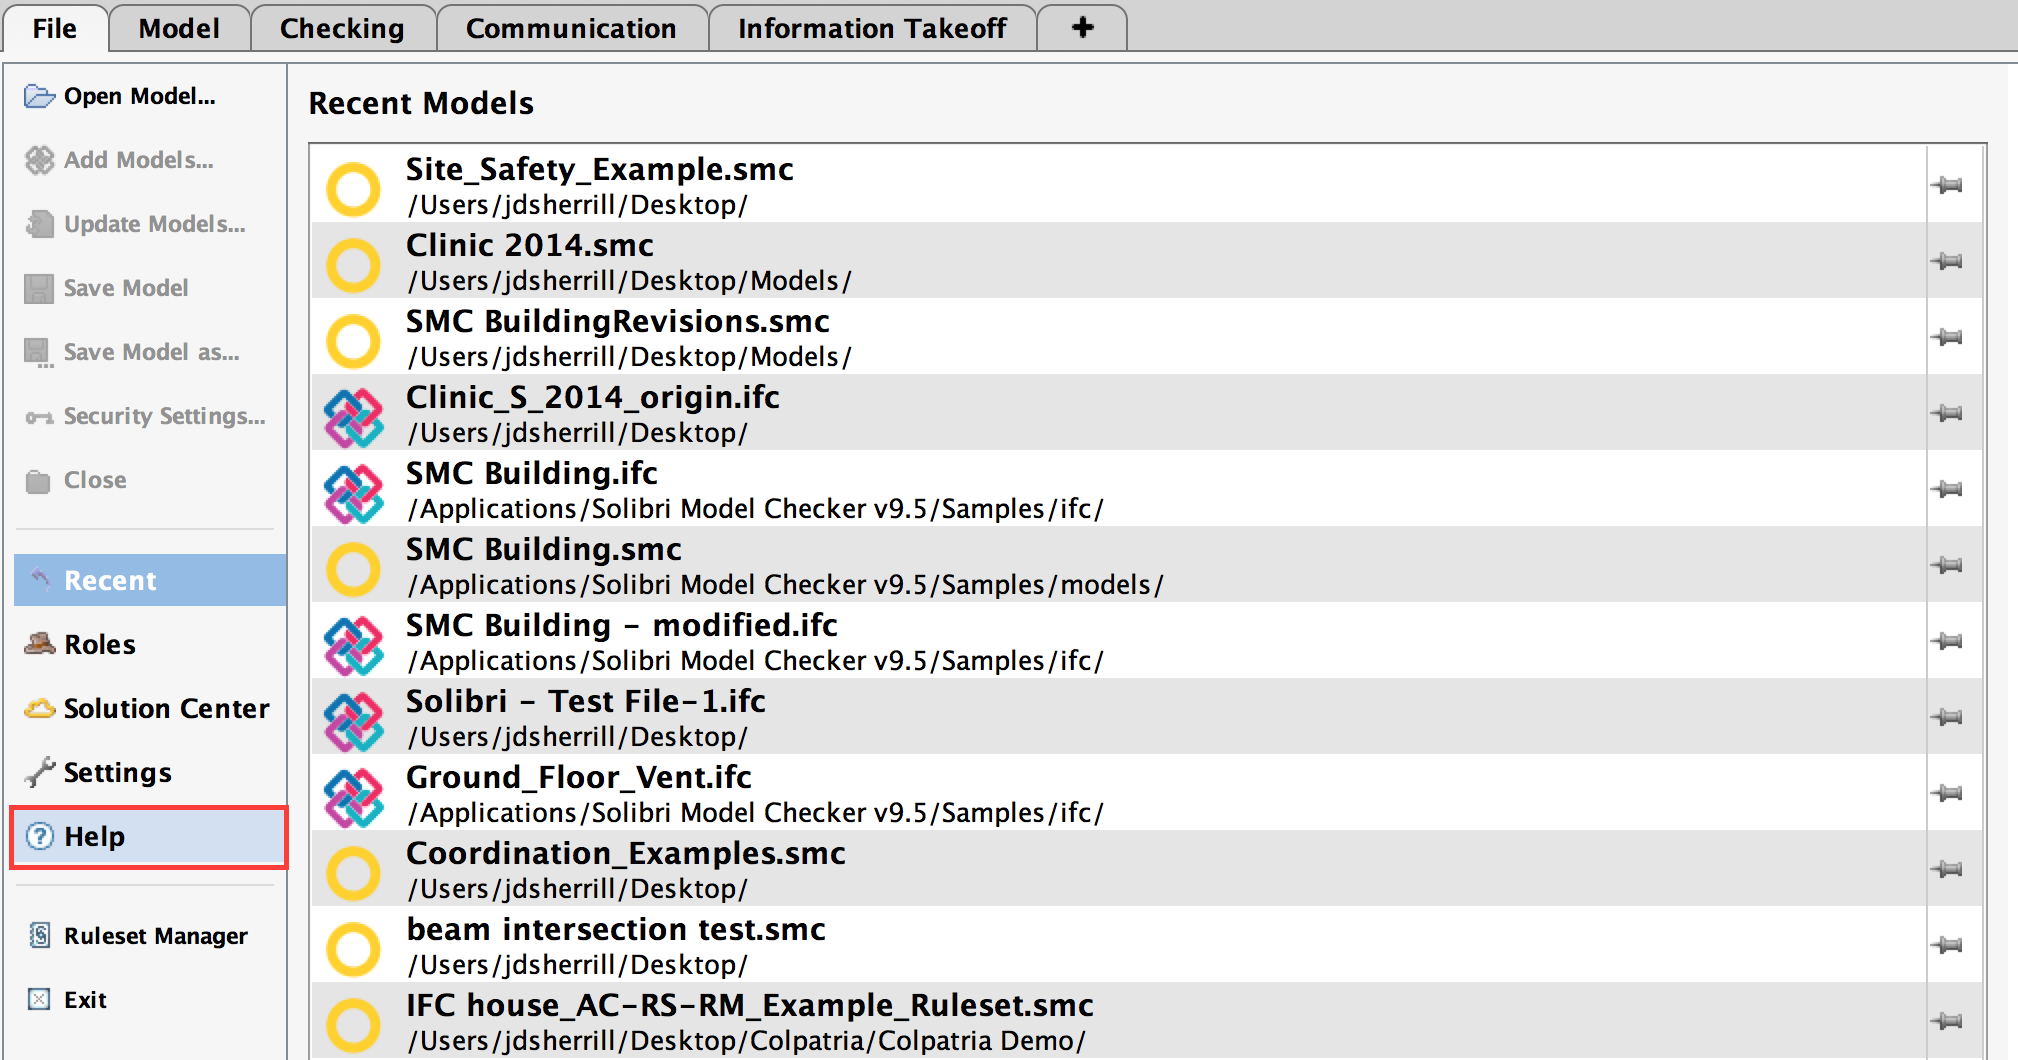Open Solibri - Test File-1.ifc model
This screenshot has height=1060, width=2018.
tap(1118, 717)
